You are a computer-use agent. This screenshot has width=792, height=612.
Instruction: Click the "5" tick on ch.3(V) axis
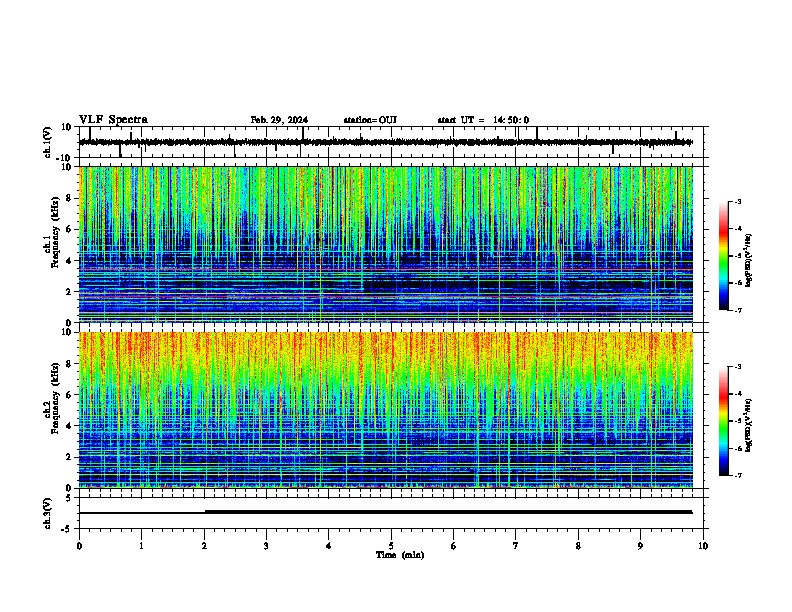pos(70,498)
